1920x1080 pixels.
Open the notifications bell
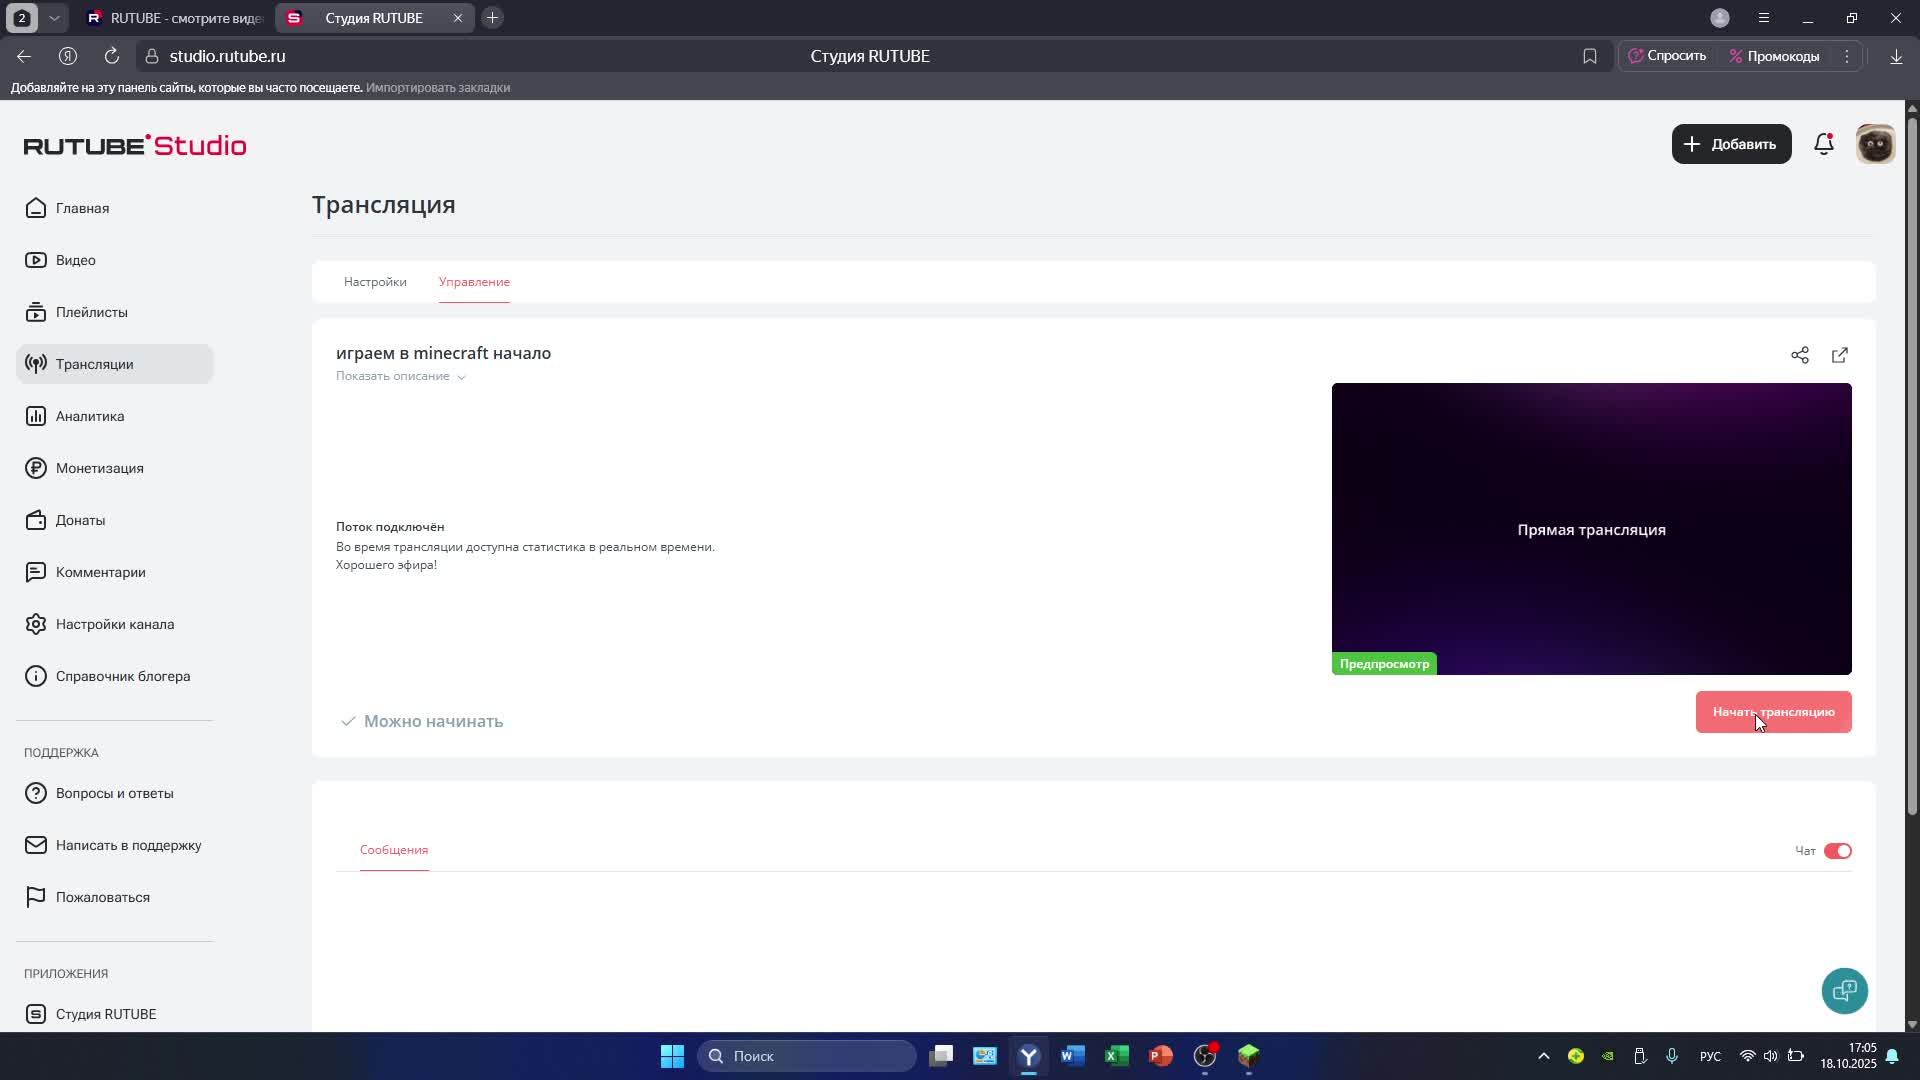pyautogui.click(x=1824, y=144)
